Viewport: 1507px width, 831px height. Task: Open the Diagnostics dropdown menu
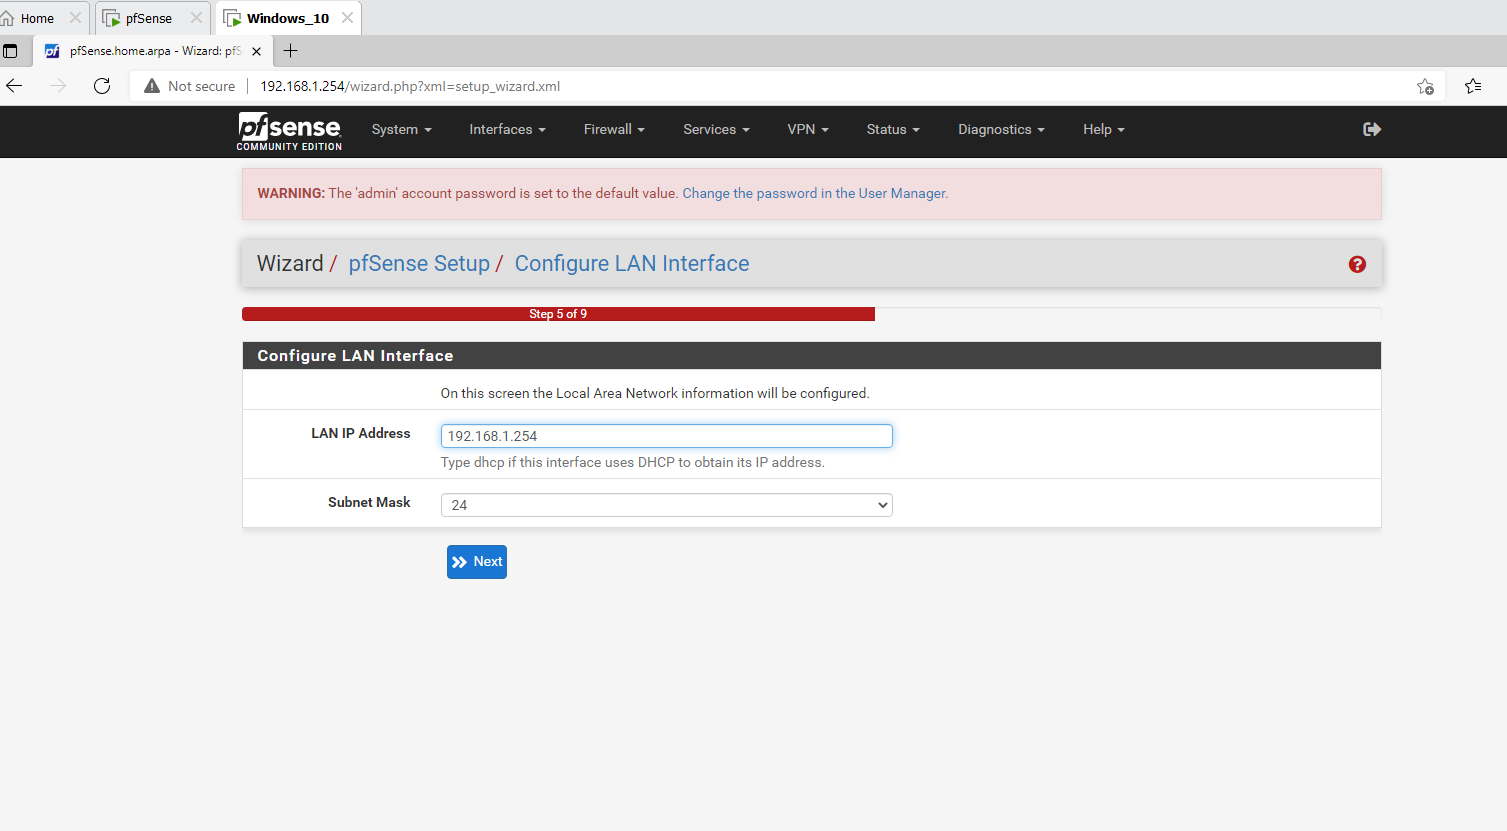1001,129
